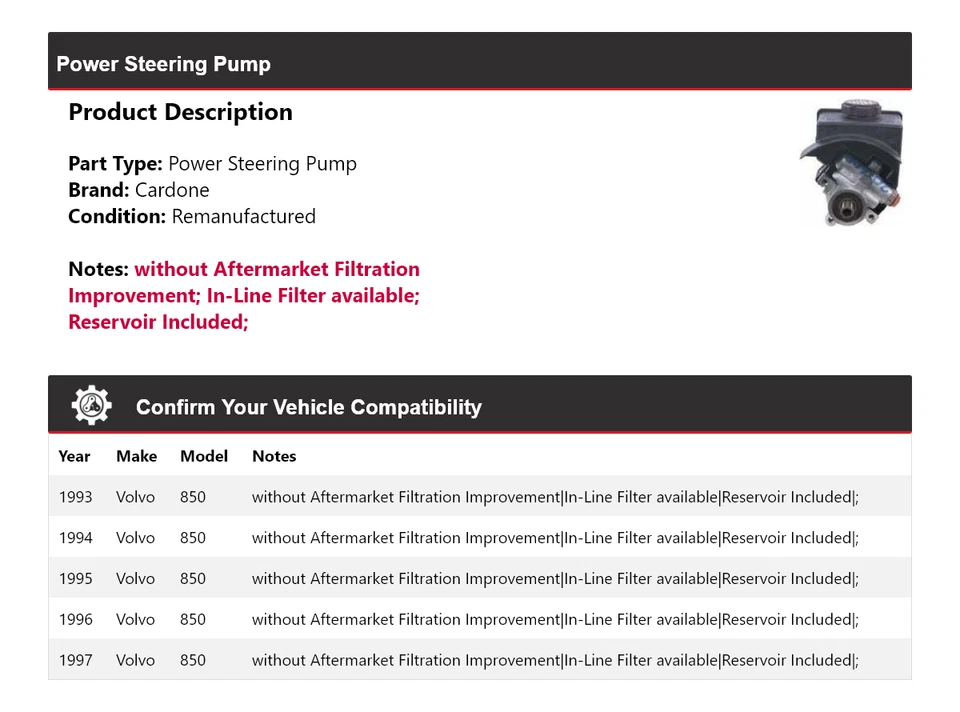
Task: Select the 1994 Volvo 850 row
Action: 480,538
